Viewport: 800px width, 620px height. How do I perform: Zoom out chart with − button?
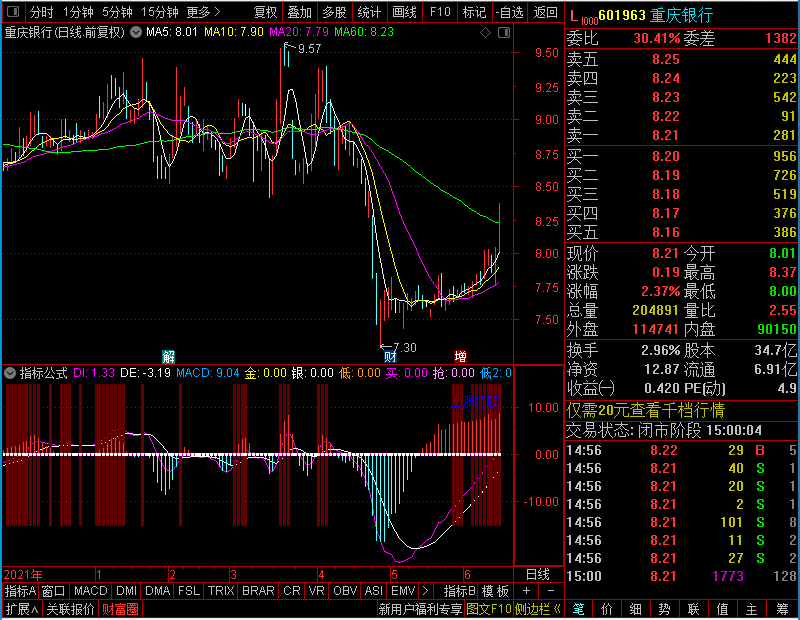pyautogui.click(x=551, y=591)
